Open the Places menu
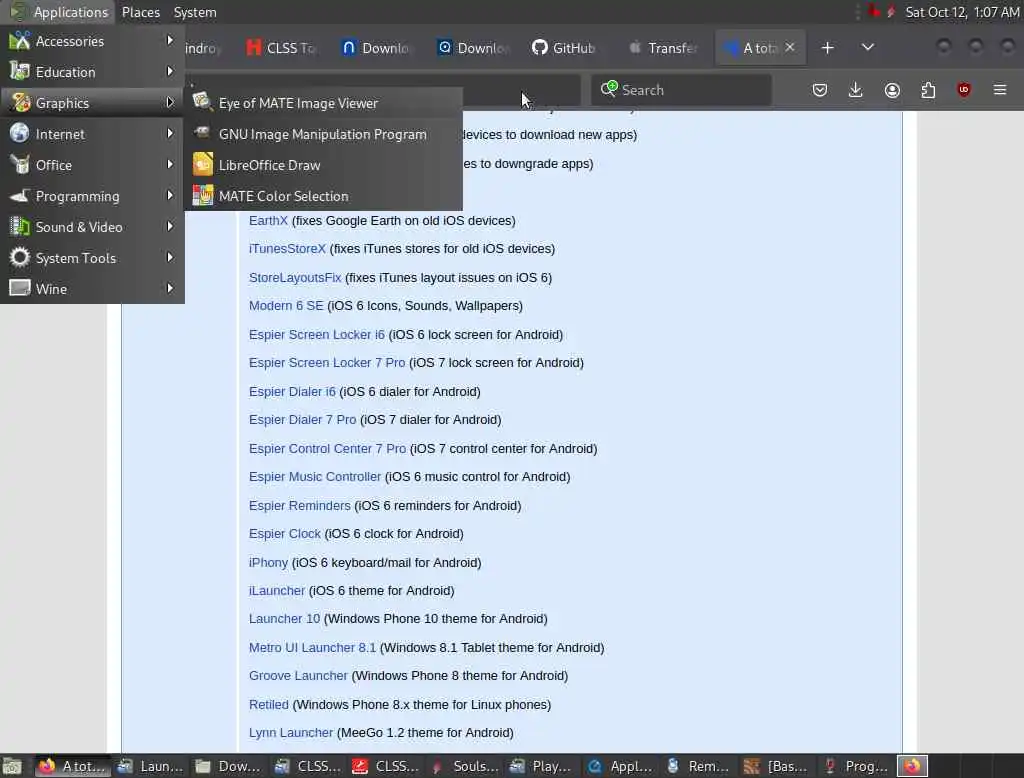The height and width of the screenshot is (778, 1024). 140,12
